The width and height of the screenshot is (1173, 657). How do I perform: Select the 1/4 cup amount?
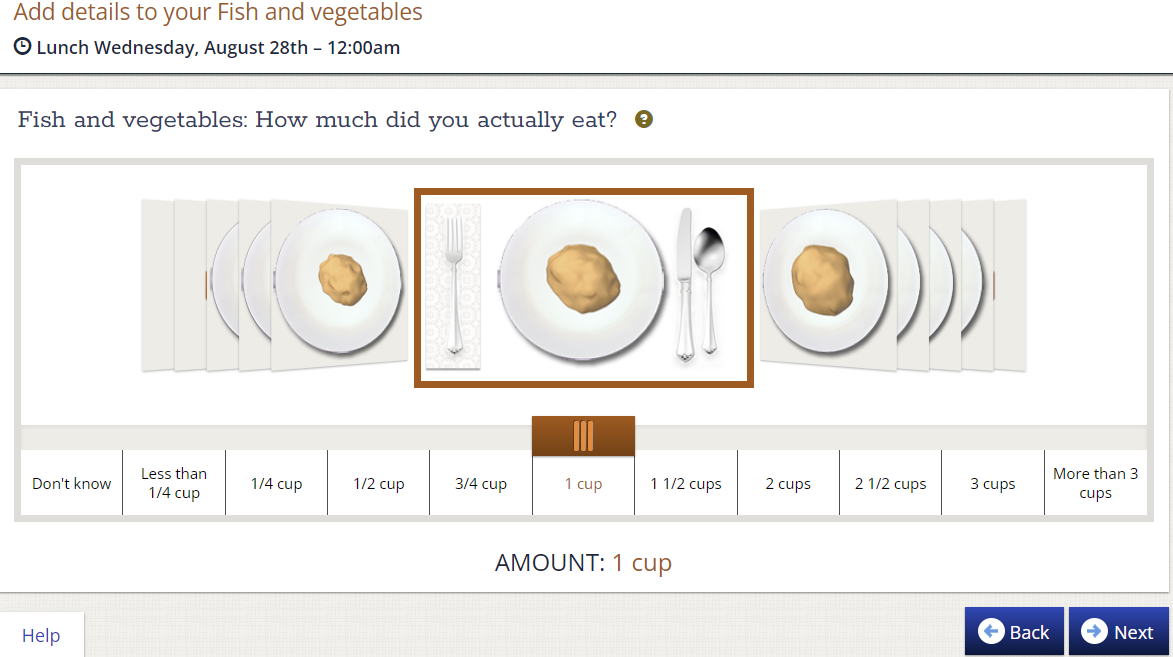276,483
